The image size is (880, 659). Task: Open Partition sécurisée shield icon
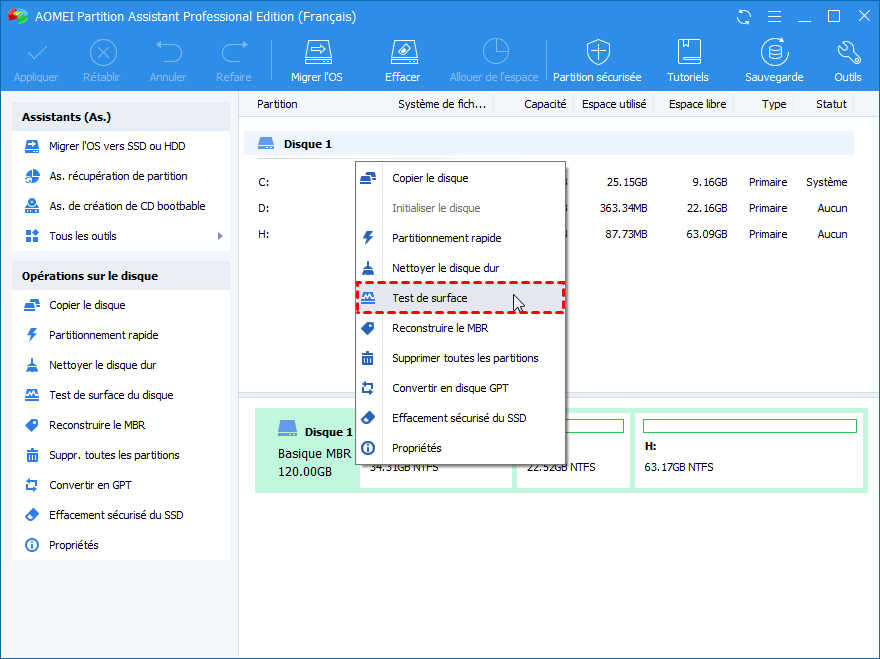[x=597, y=53]
